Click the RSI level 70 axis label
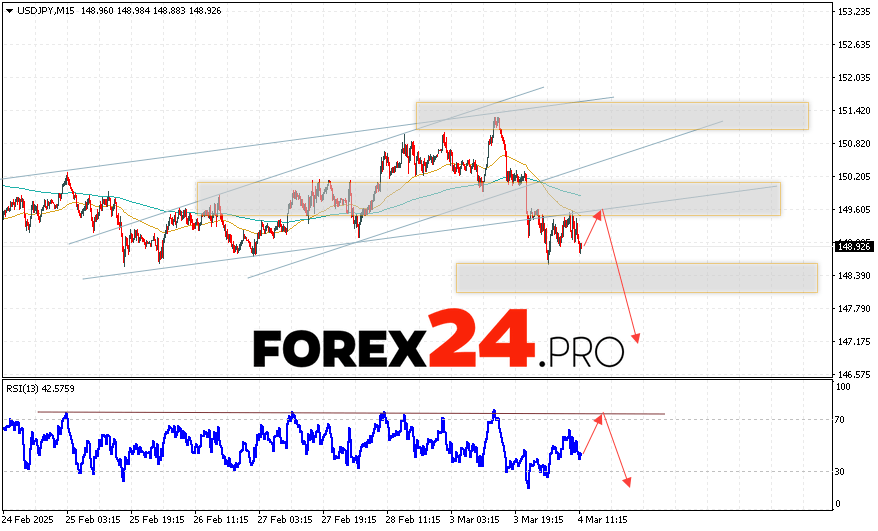The width and height of the screenshot is (878, 531). tap(841, 421)
